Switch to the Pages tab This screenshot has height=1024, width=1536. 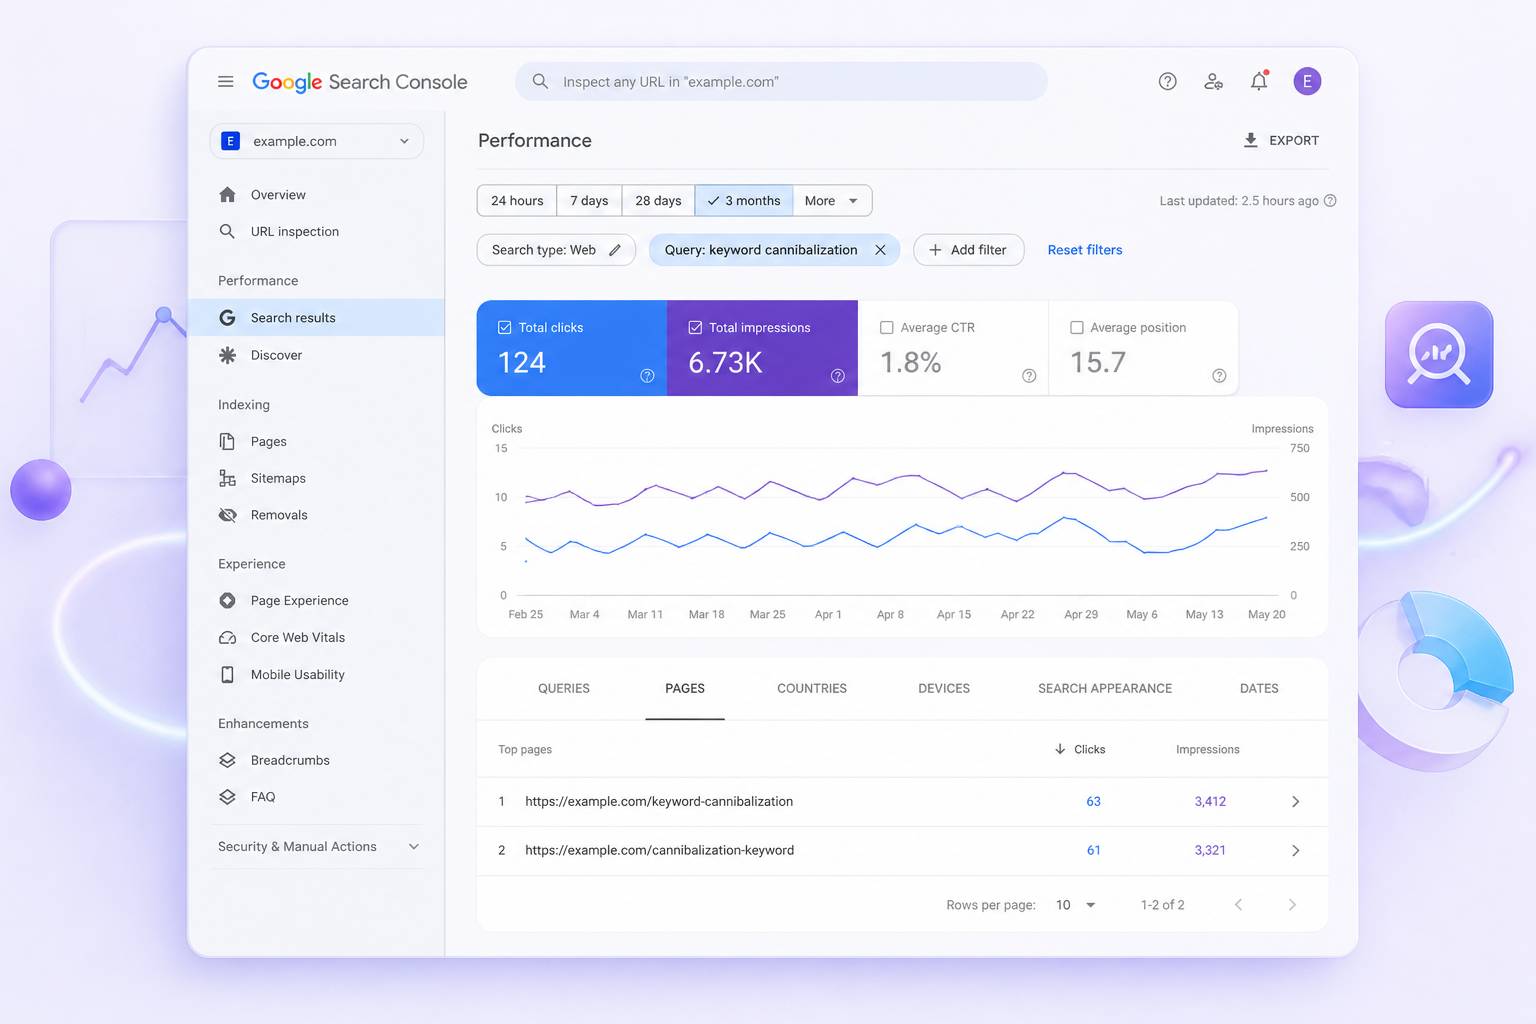point(685,688)
